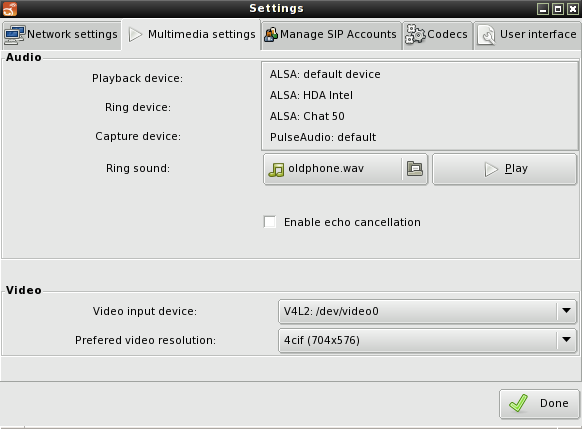
Task: Switch to the Network settings tab
Action: click(61, 35)
